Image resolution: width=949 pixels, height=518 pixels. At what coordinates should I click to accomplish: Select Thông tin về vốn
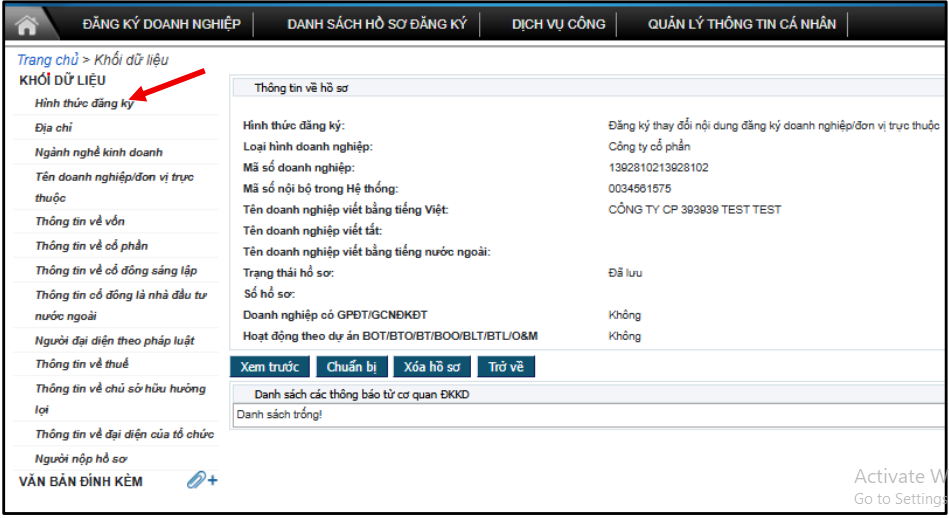coord(80,221)
